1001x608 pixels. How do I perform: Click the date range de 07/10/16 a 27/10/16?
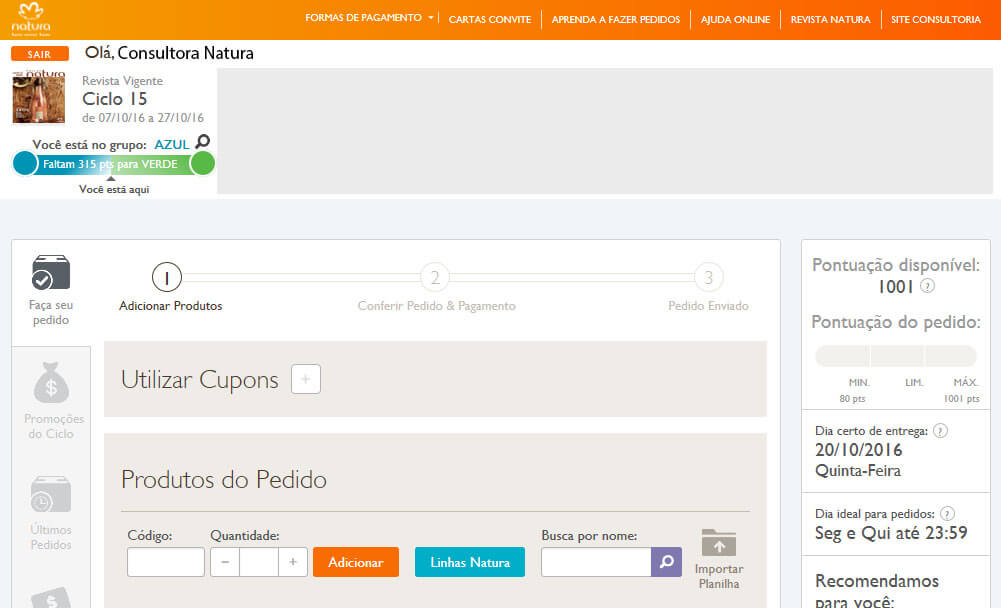[x=143, y=118]
